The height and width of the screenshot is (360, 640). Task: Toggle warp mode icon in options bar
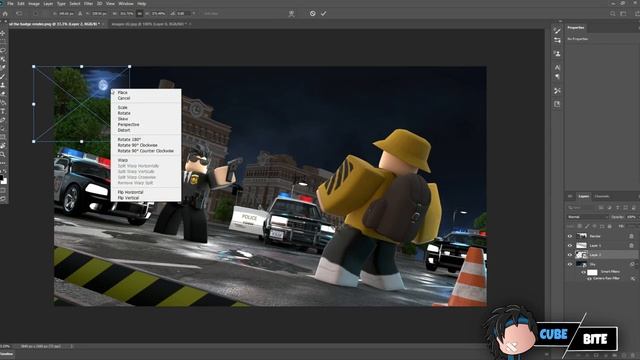point(291,13)
